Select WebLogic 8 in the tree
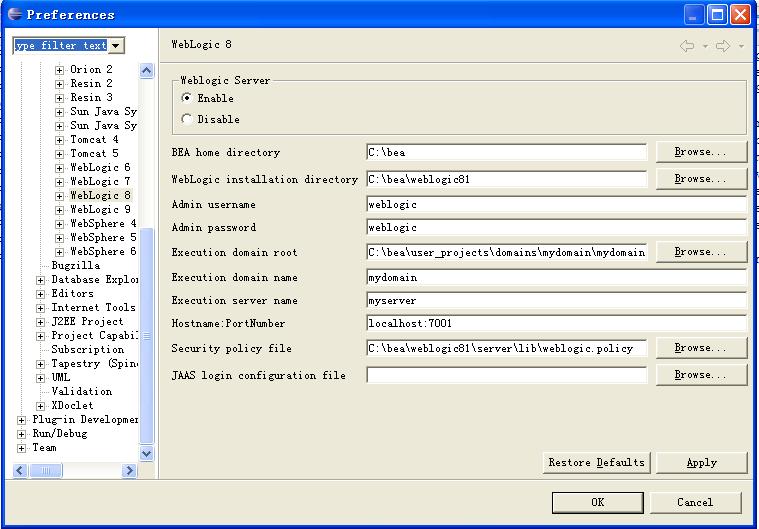The width and height of the screenshot is (759, 529). [x=100, y=196]
